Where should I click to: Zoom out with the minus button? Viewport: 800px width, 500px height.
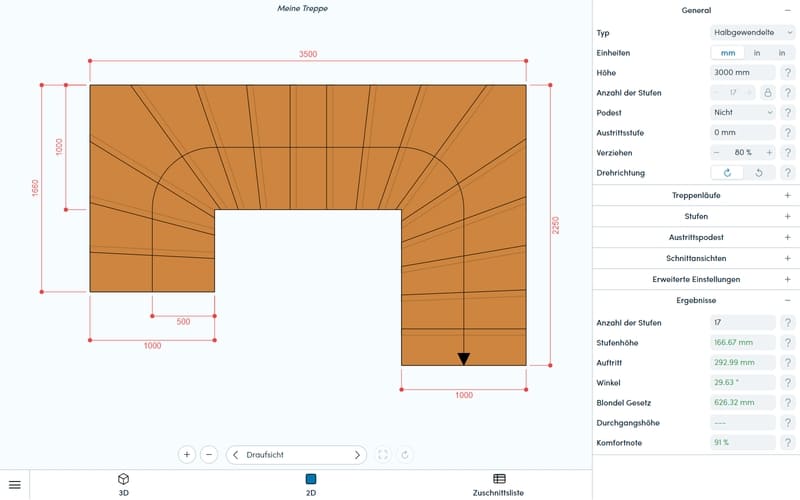pyautogui.click(x=209, y=455)
